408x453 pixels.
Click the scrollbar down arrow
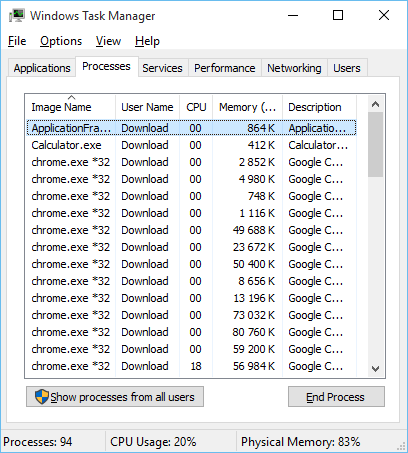coord(376,369)
